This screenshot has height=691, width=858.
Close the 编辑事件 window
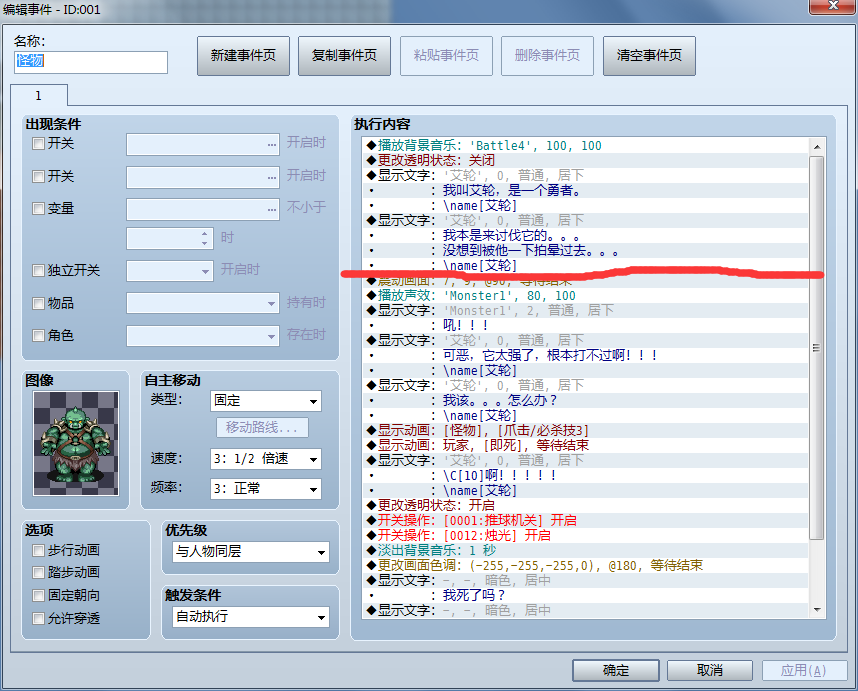[833, 5]
